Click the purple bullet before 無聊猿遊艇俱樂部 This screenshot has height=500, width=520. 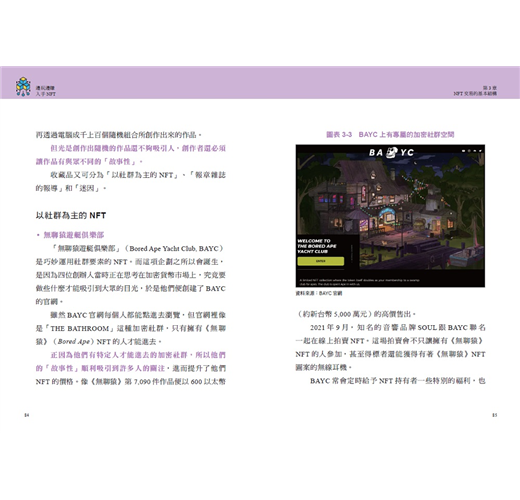tap(38, 235)
